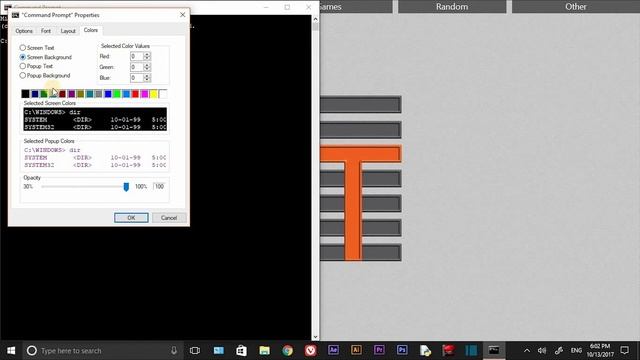The width and height of the screenshot is (640, 360).
Task: Click the Opacity slider handle
Action: tap(126, 187)
